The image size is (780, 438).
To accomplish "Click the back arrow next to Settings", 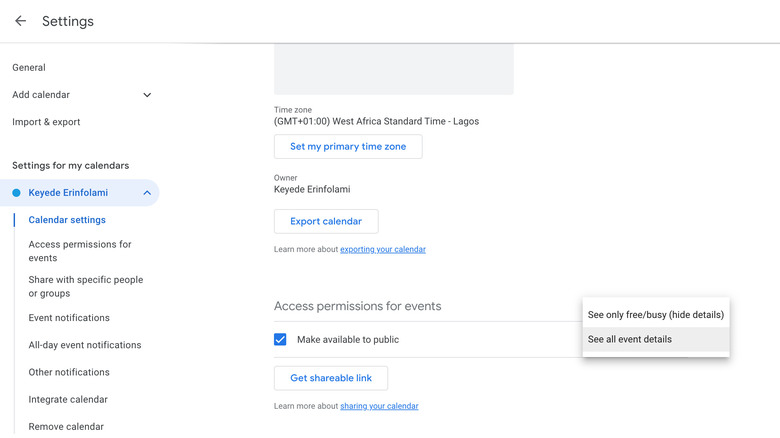I will coord(20,21).
